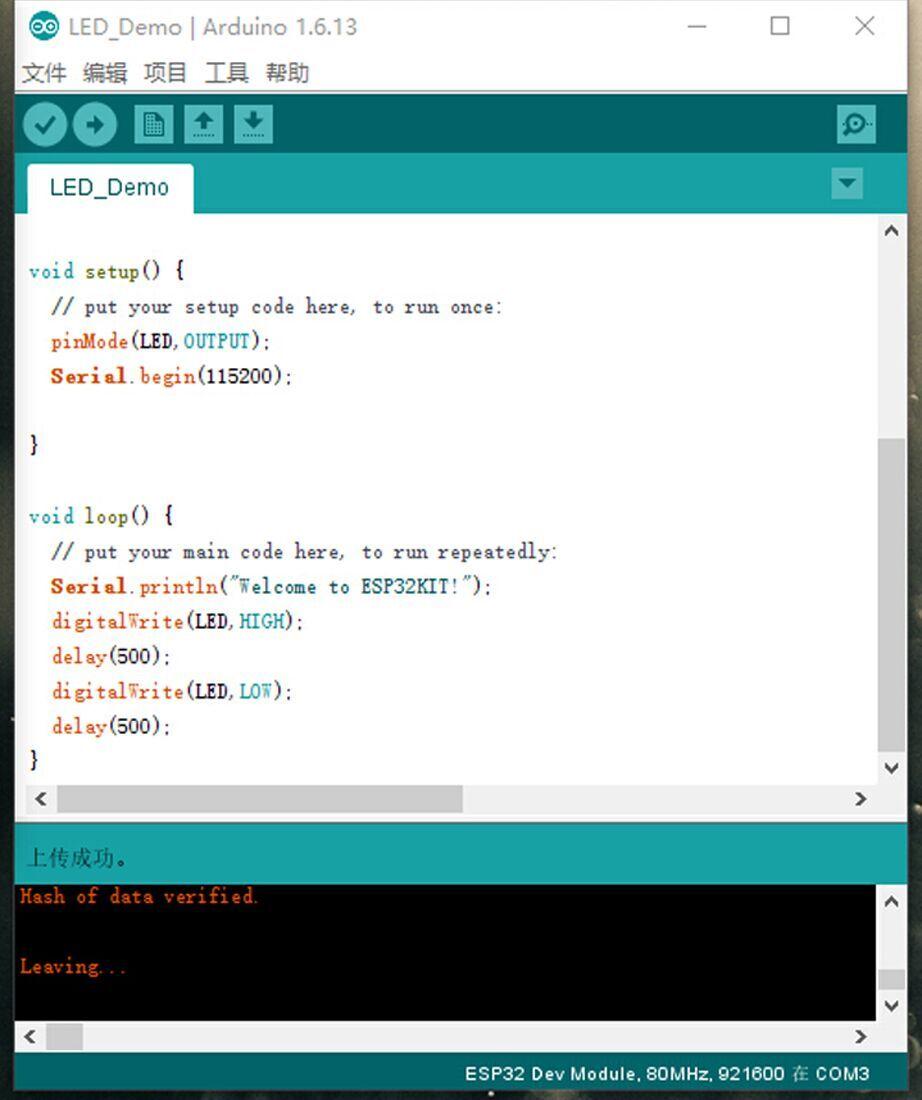Open the 工具 menu
The image size is (922, 1100).
[227, 73]
